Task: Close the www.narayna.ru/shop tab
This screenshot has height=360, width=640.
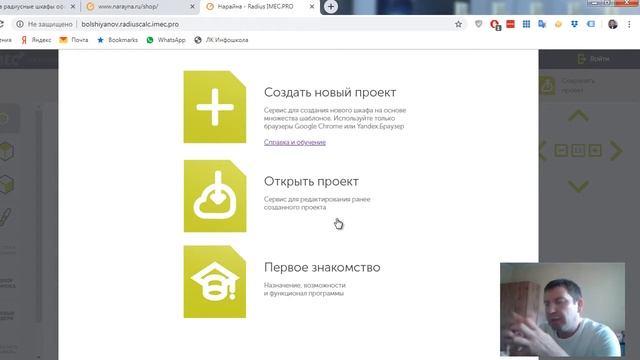Action: pyautogui.click(x=192, y=7)
